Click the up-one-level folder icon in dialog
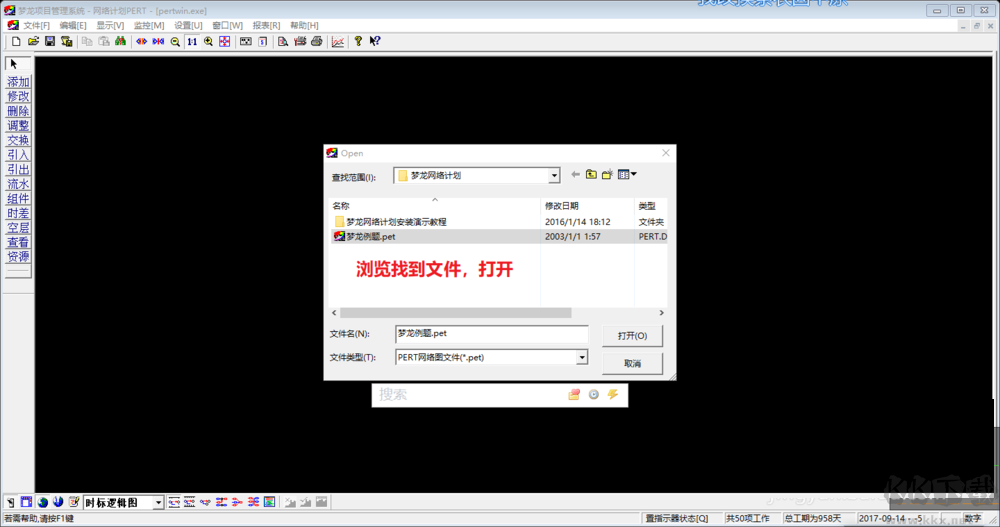Viewport: 1000px width, 527px height. click(x=591, y=174)
